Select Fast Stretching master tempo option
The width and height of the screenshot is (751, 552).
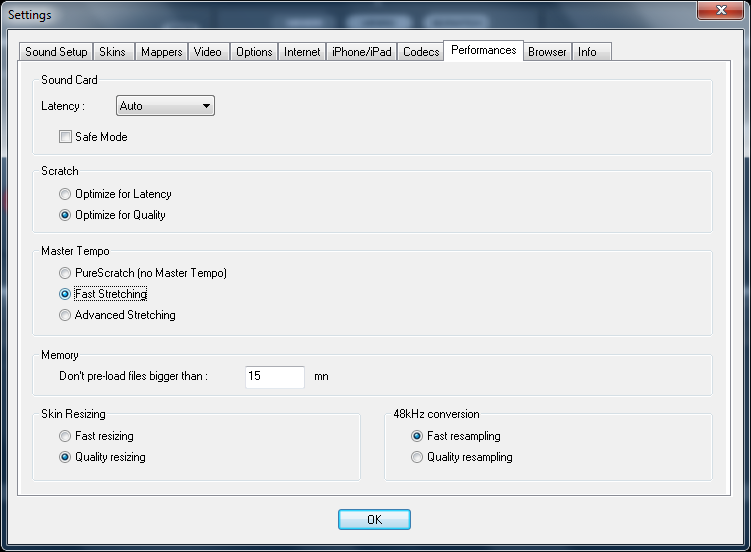(66, 294)
